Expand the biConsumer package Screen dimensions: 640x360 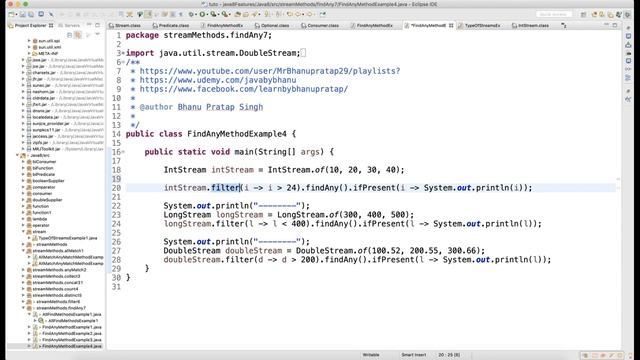[x=23, y=162]
